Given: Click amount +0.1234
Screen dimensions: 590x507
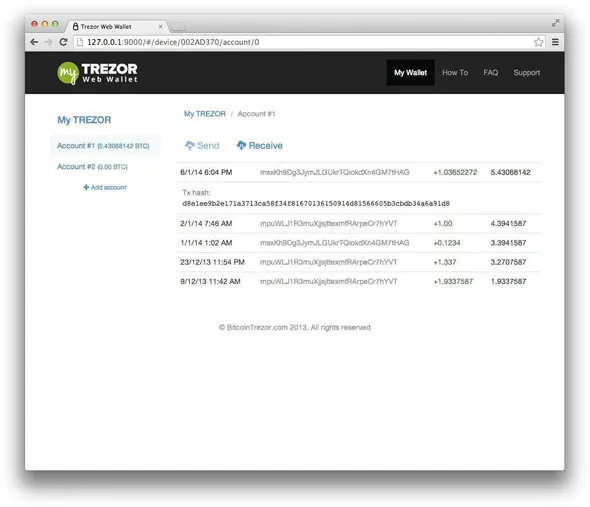Looking at the screenshot, I should [447, 243].
